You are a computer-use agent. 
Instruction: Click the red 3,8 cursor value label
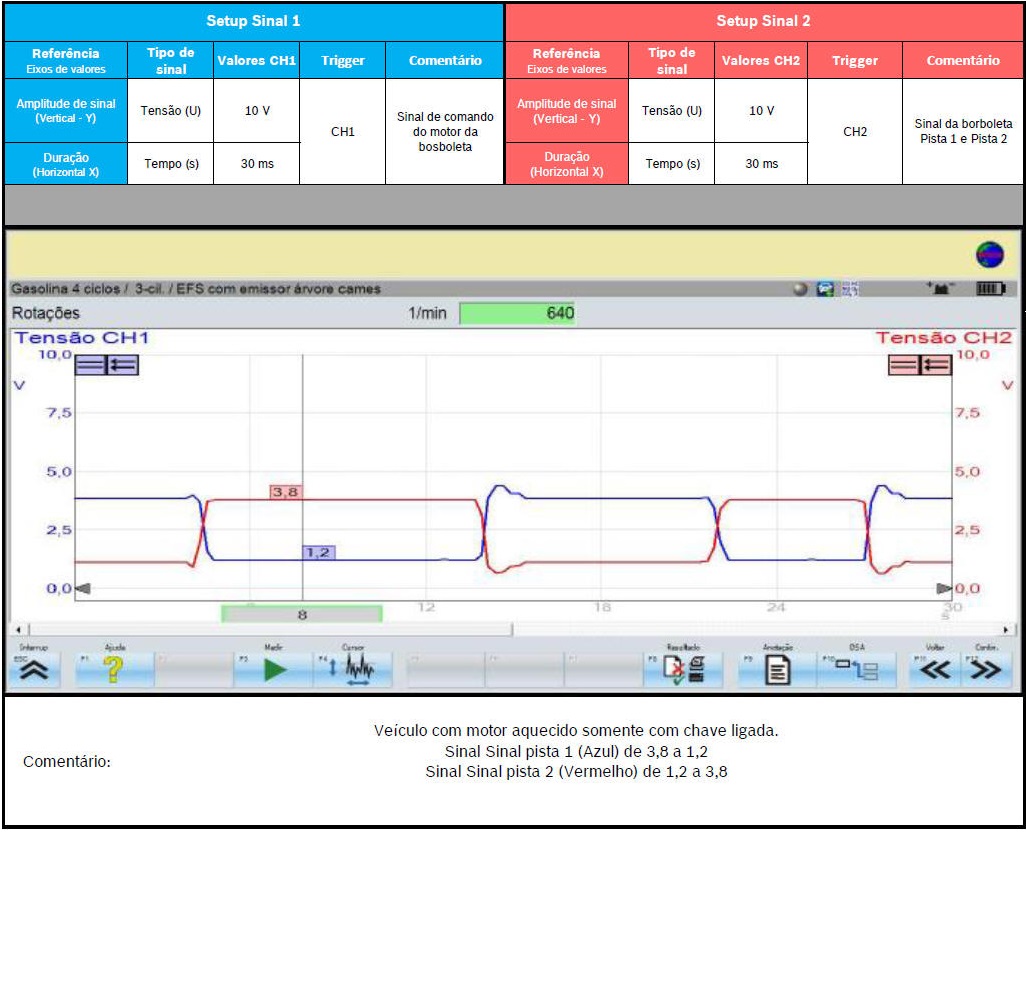click(285, 492)
